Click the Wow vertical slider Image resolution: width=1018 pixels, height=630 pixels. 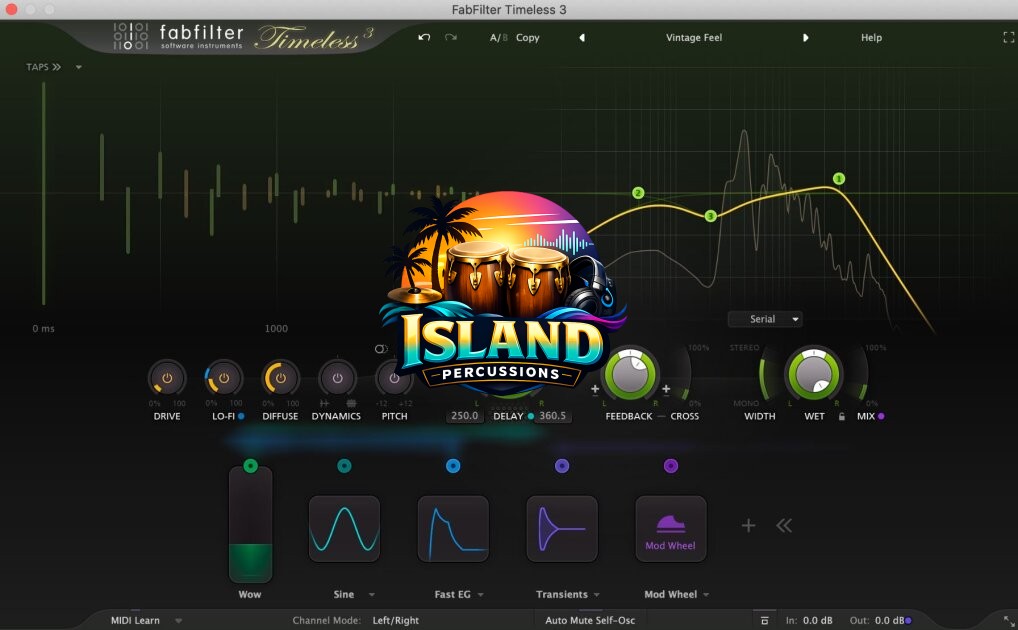(251, 525)
